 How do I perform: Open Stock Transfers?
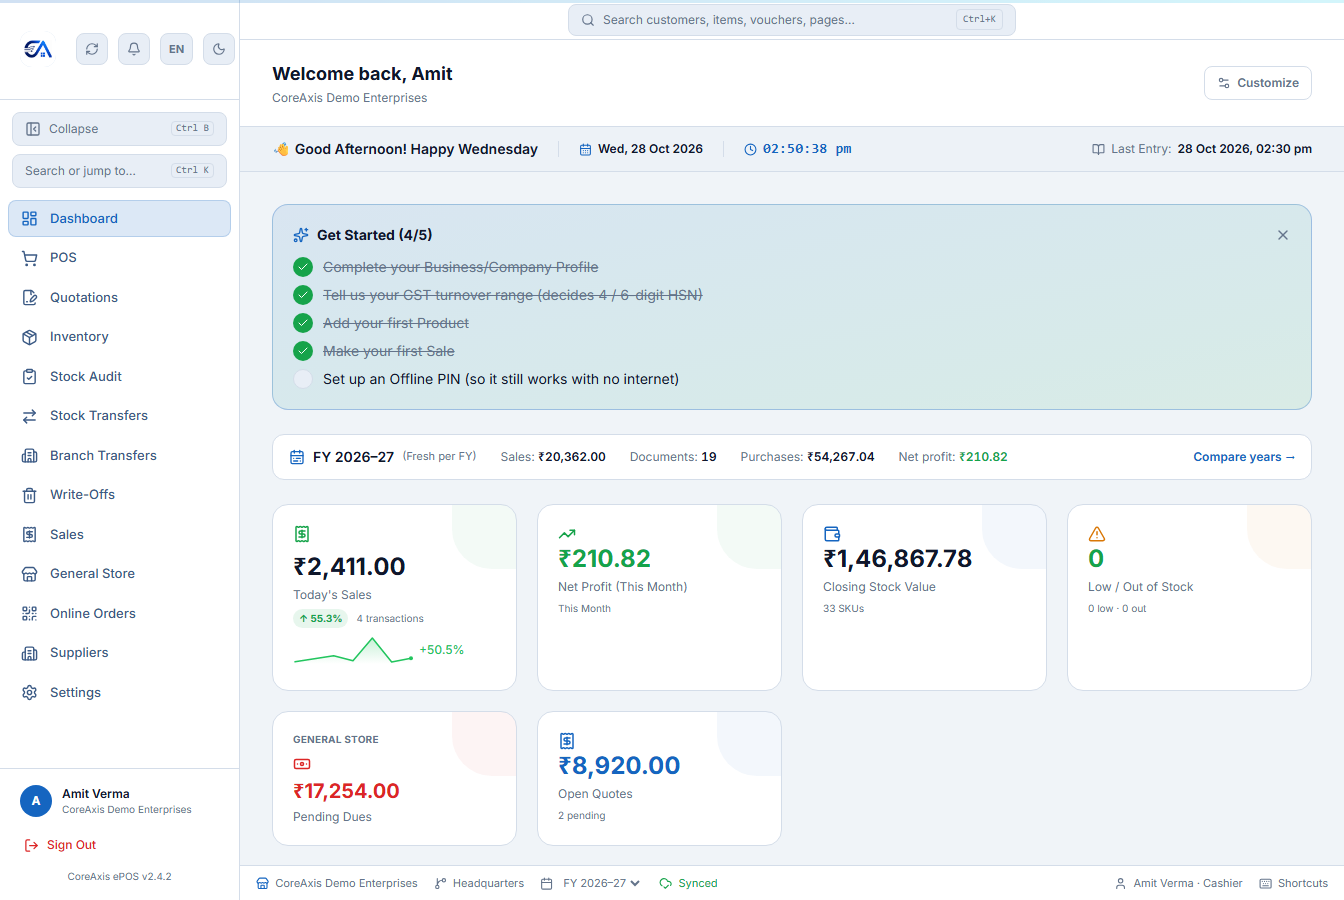click(x=119, y=416)
